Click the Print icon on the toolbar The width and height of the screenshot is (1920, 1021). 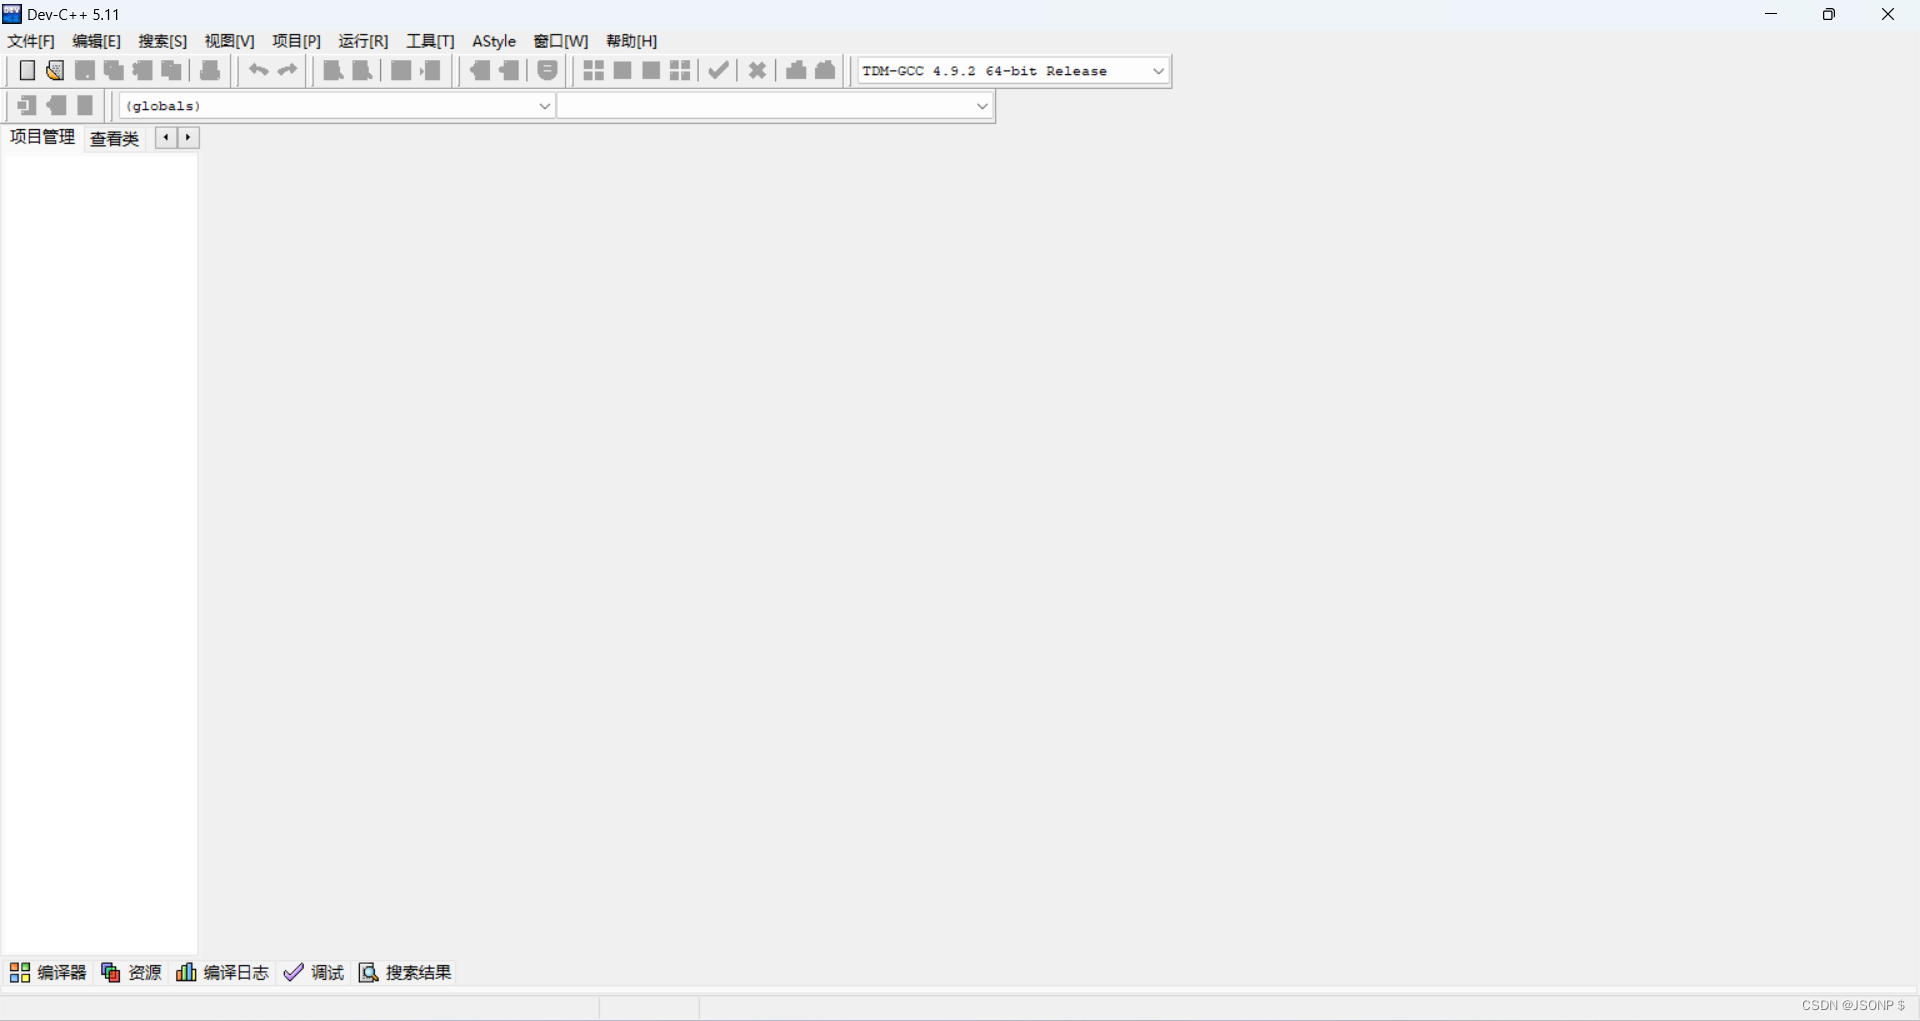coord(209,70)
